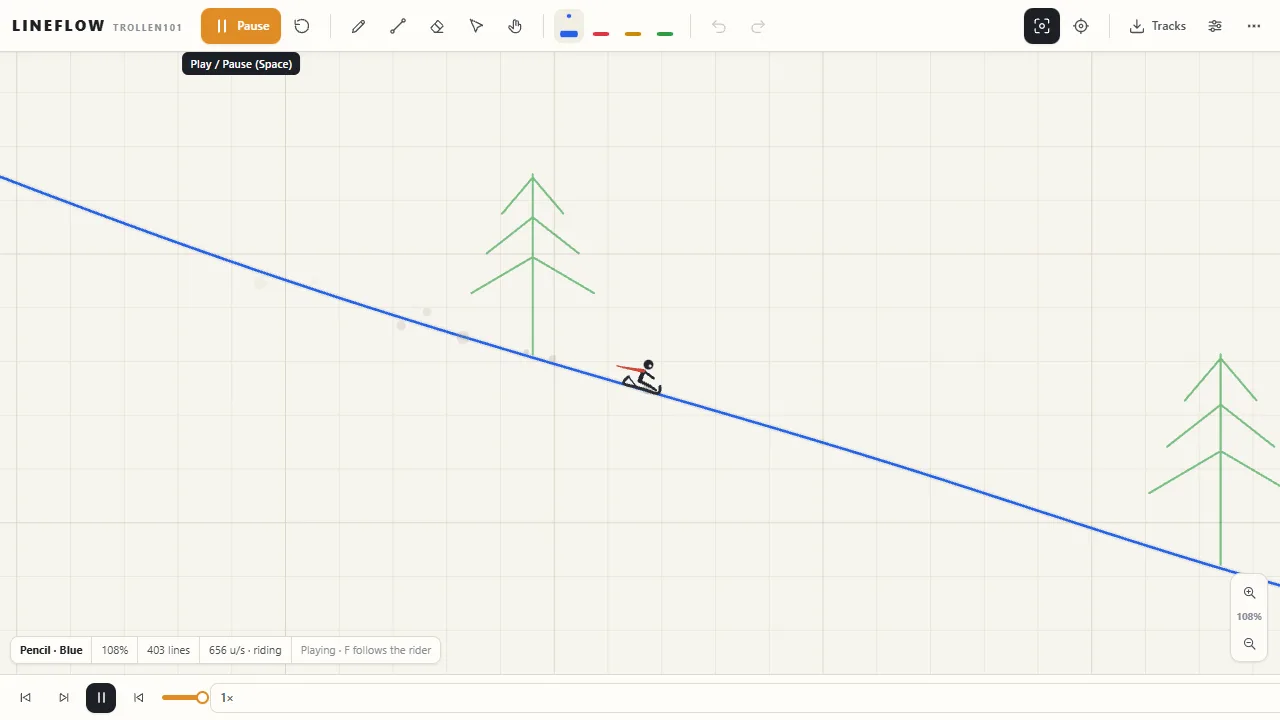Click the Redo arrow icon
Screen dimensions: 1280x720
click(x=758, y=26)
